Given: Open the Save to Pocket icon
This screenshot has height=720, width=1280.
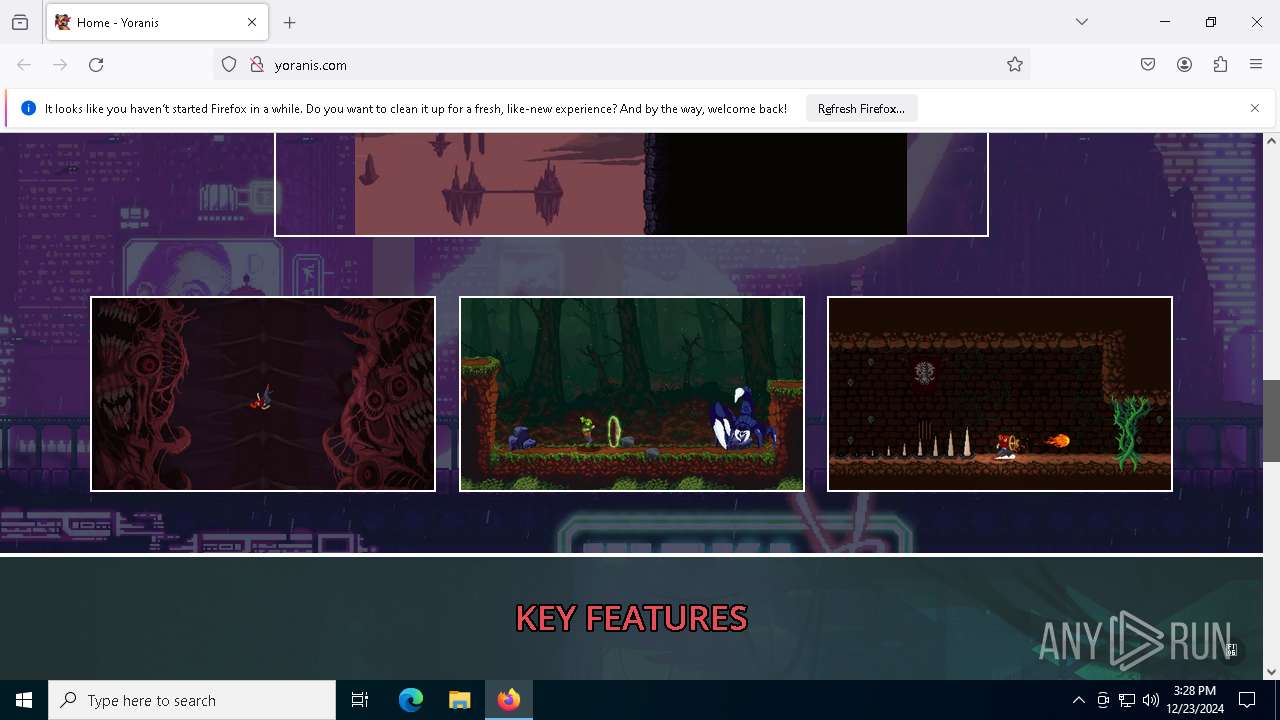Looking at the screenshot, I should click(x=1148, y=65).
